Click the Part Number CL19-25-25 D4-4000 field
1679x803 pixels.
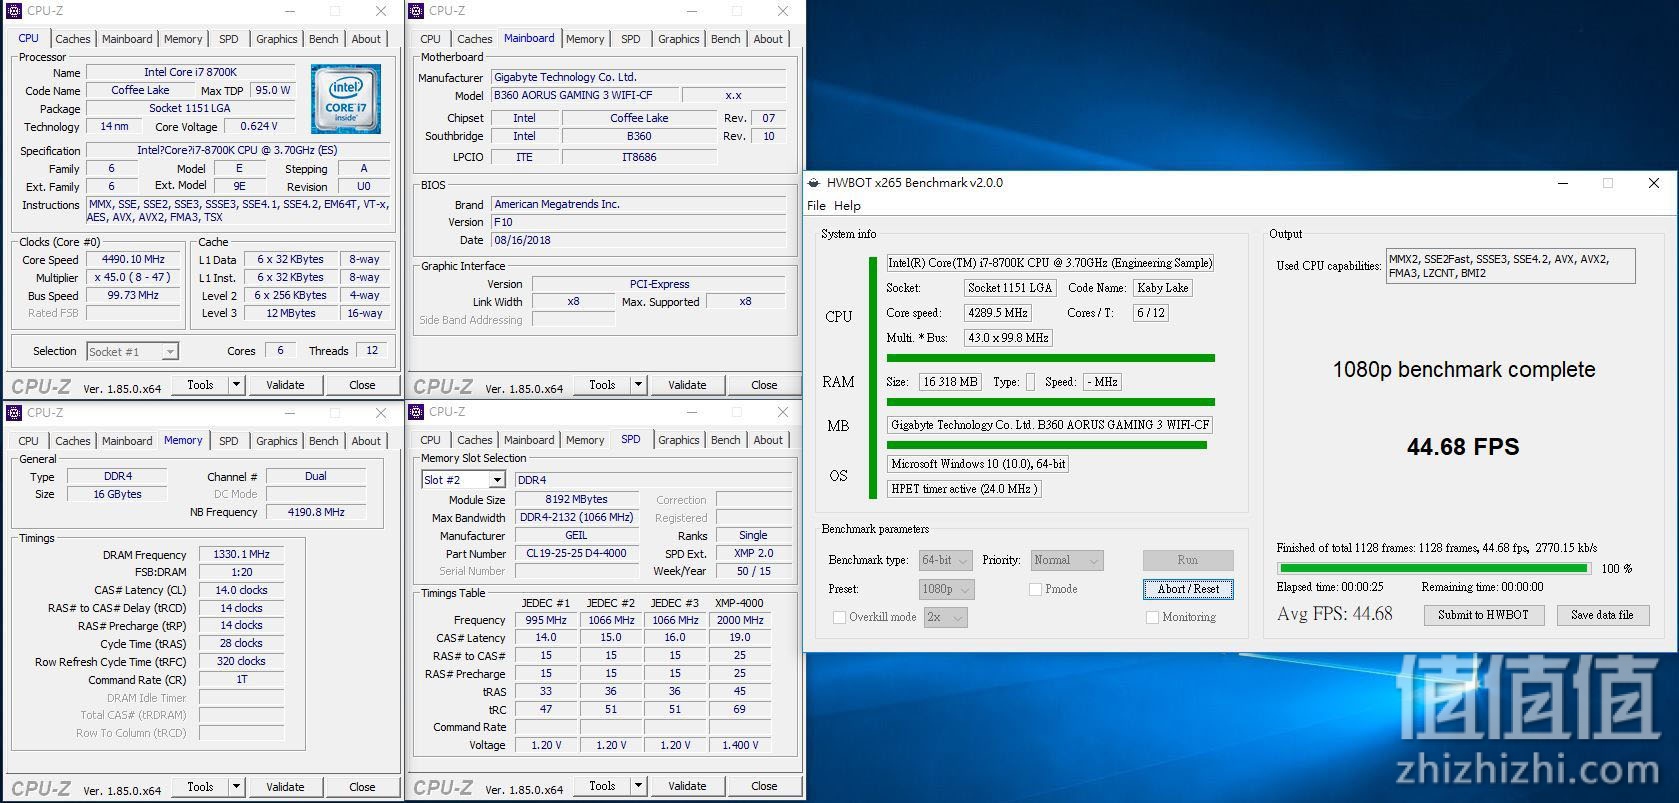[576, 553]
